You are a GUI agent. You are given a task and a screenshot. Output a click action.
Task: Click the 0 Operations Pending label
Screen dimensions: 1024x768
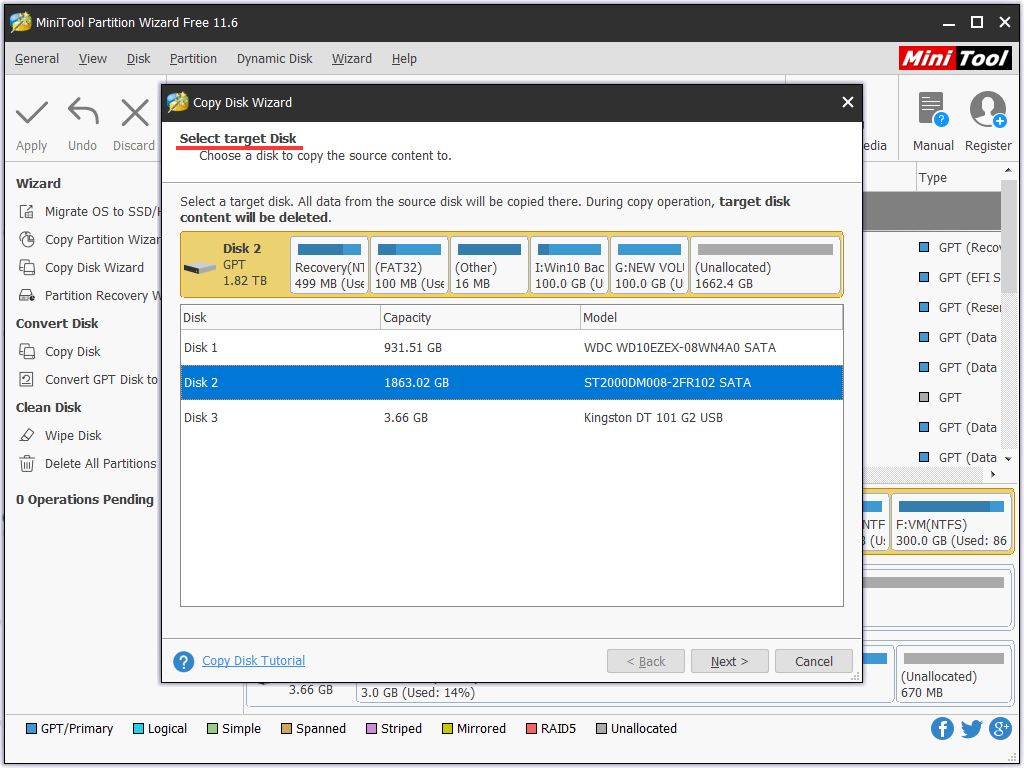(x=85, y=500)
